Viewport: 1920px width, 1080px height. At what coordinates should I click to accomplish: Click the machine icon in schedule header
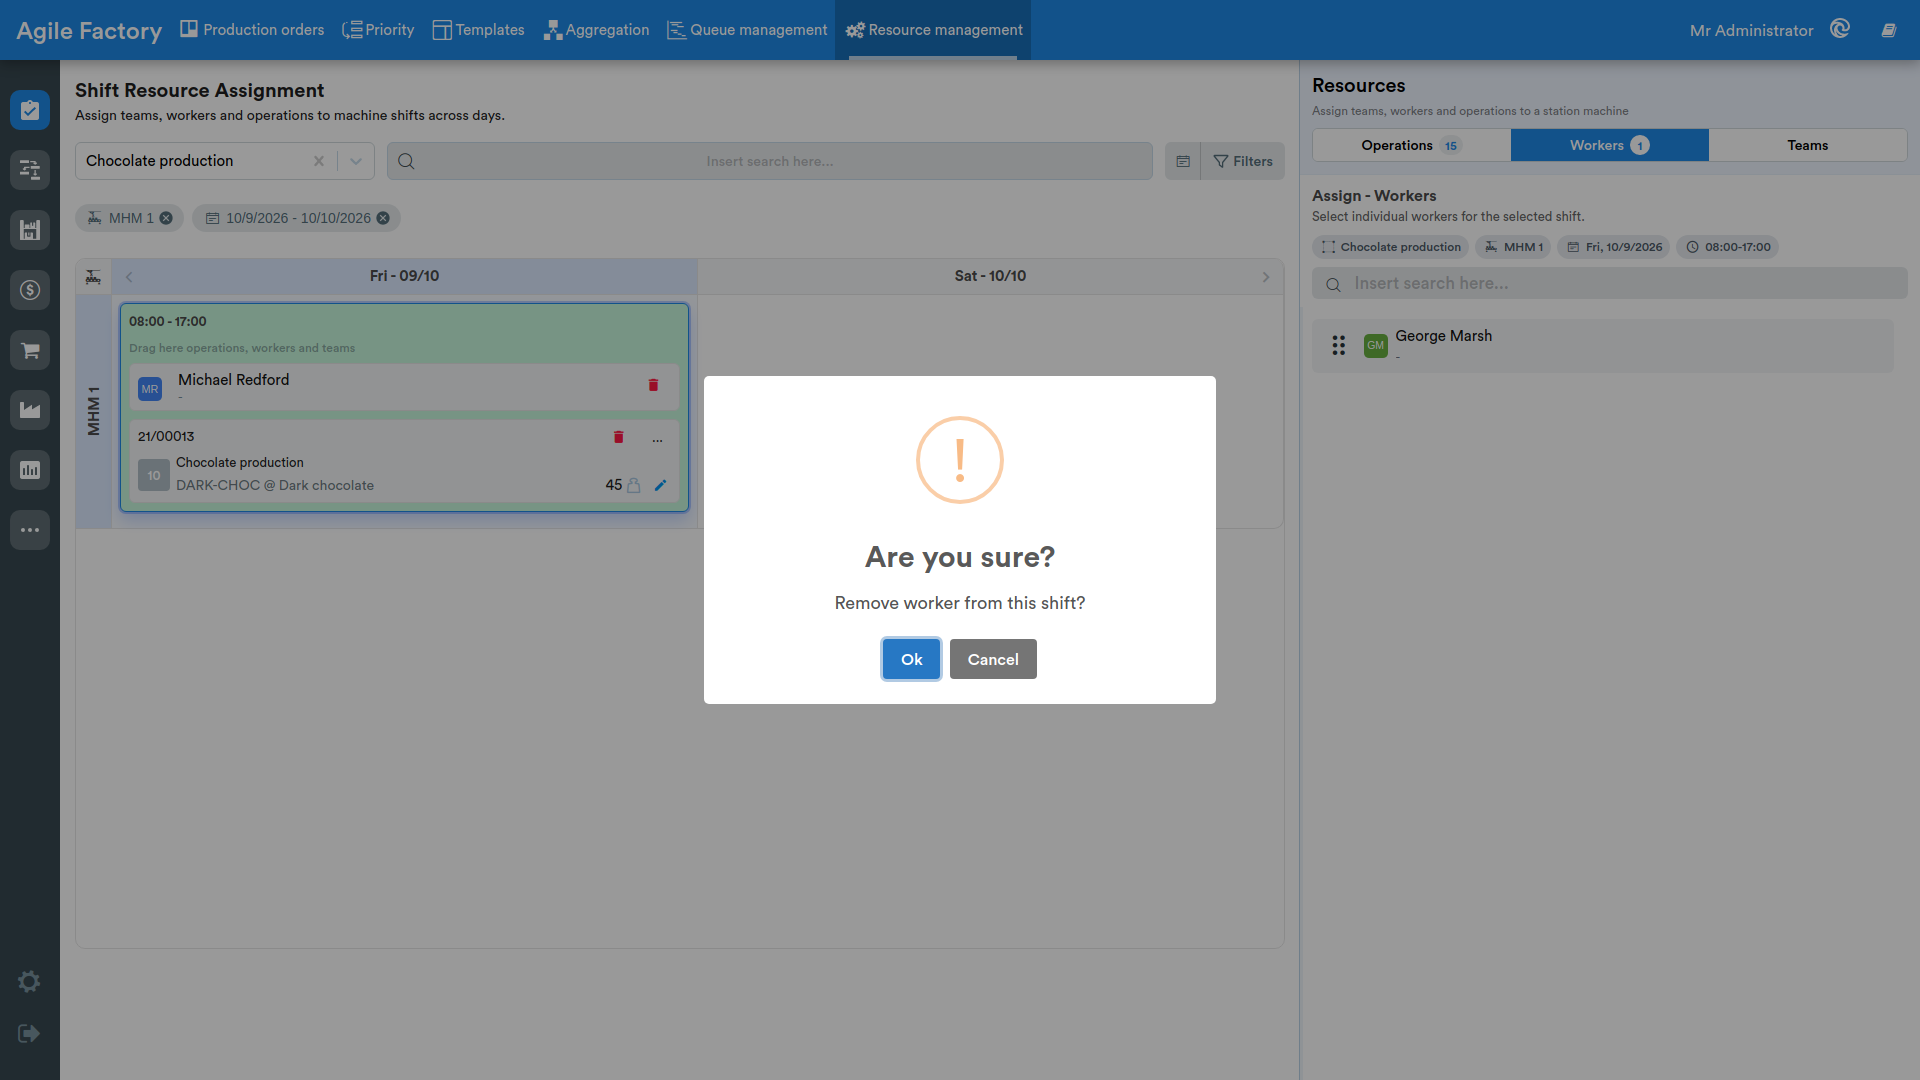click(x=93, y=277)
